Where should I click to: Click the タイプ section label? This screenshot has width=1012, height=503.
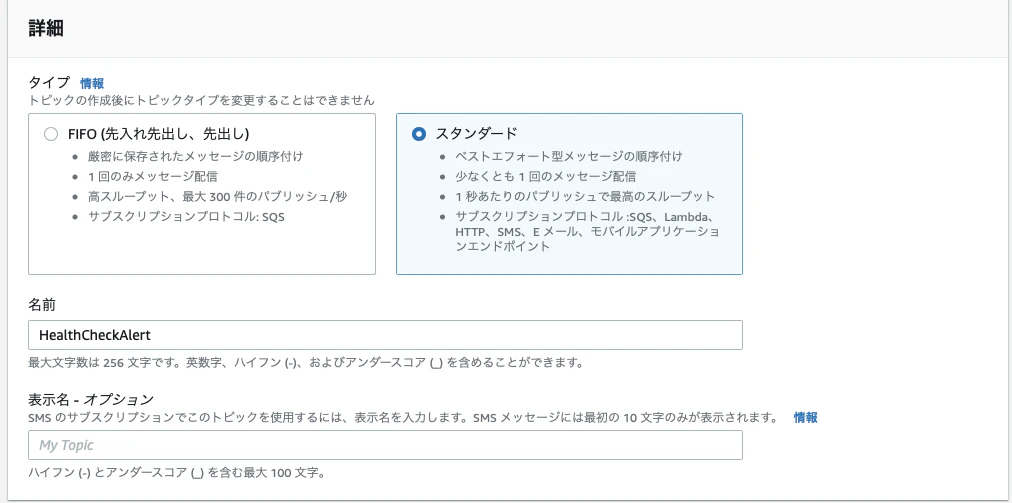pos(49,83)
